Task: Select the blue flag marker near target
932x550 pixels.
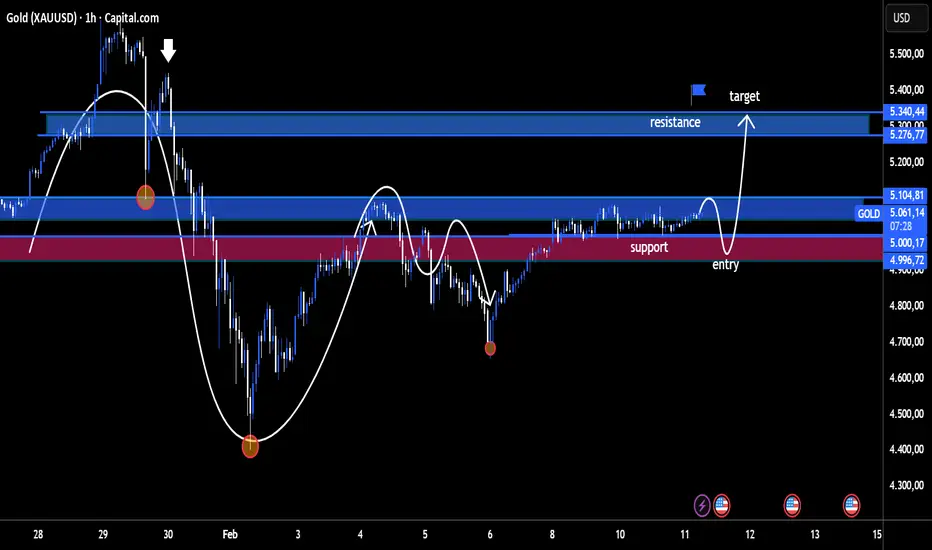Action: click(698, 92)
